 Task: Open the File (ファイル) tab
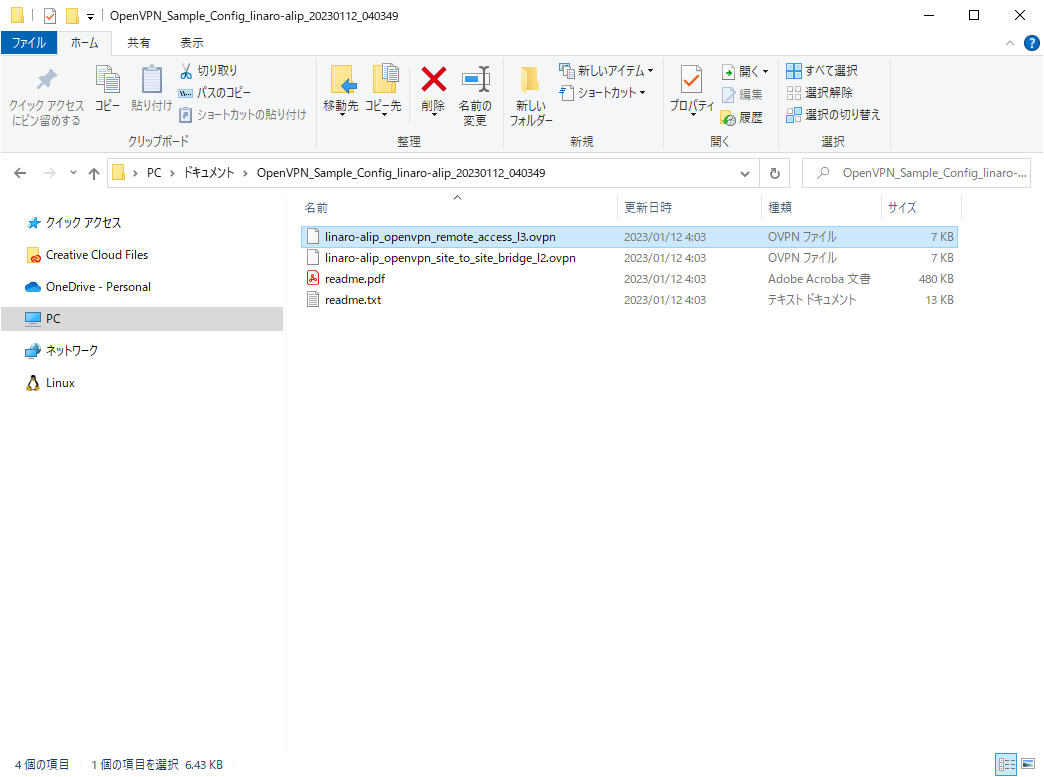pyautogui.click(x=29, y=43)
